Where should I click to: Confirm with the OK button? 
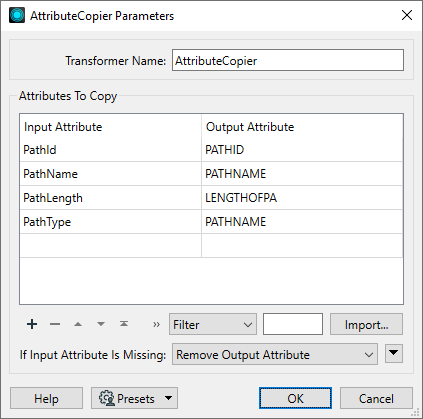(x=295, y=398)
